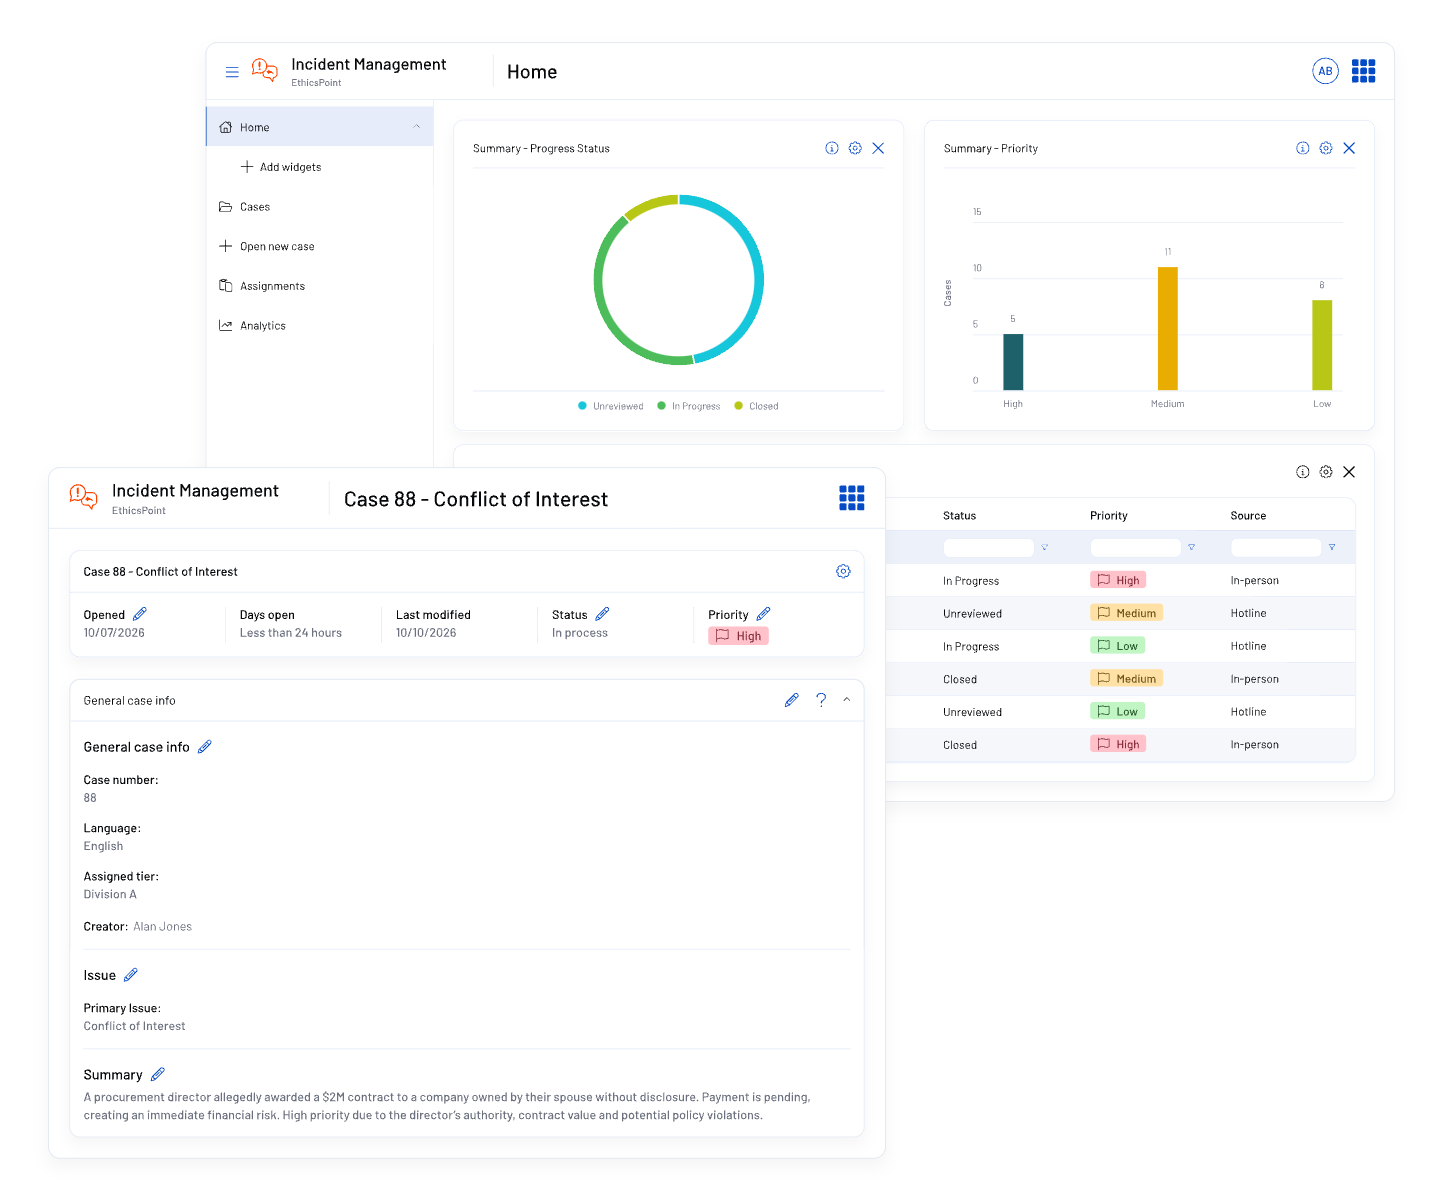This screenshot has width=1440, height=1200.
Task: Show info for Summary - Progress Status widget
Action: 832,148
